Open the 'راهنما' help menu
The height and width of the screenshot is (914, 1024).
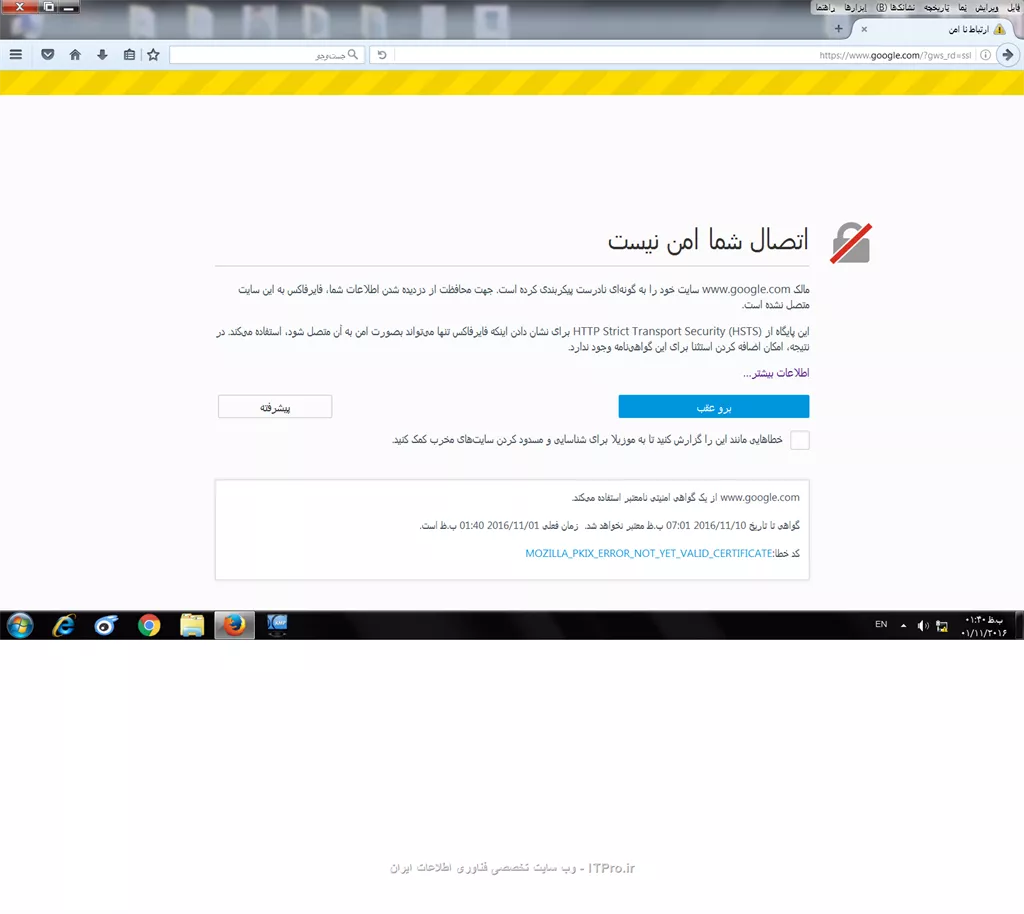pyautogui.click(x=825, y=7)
